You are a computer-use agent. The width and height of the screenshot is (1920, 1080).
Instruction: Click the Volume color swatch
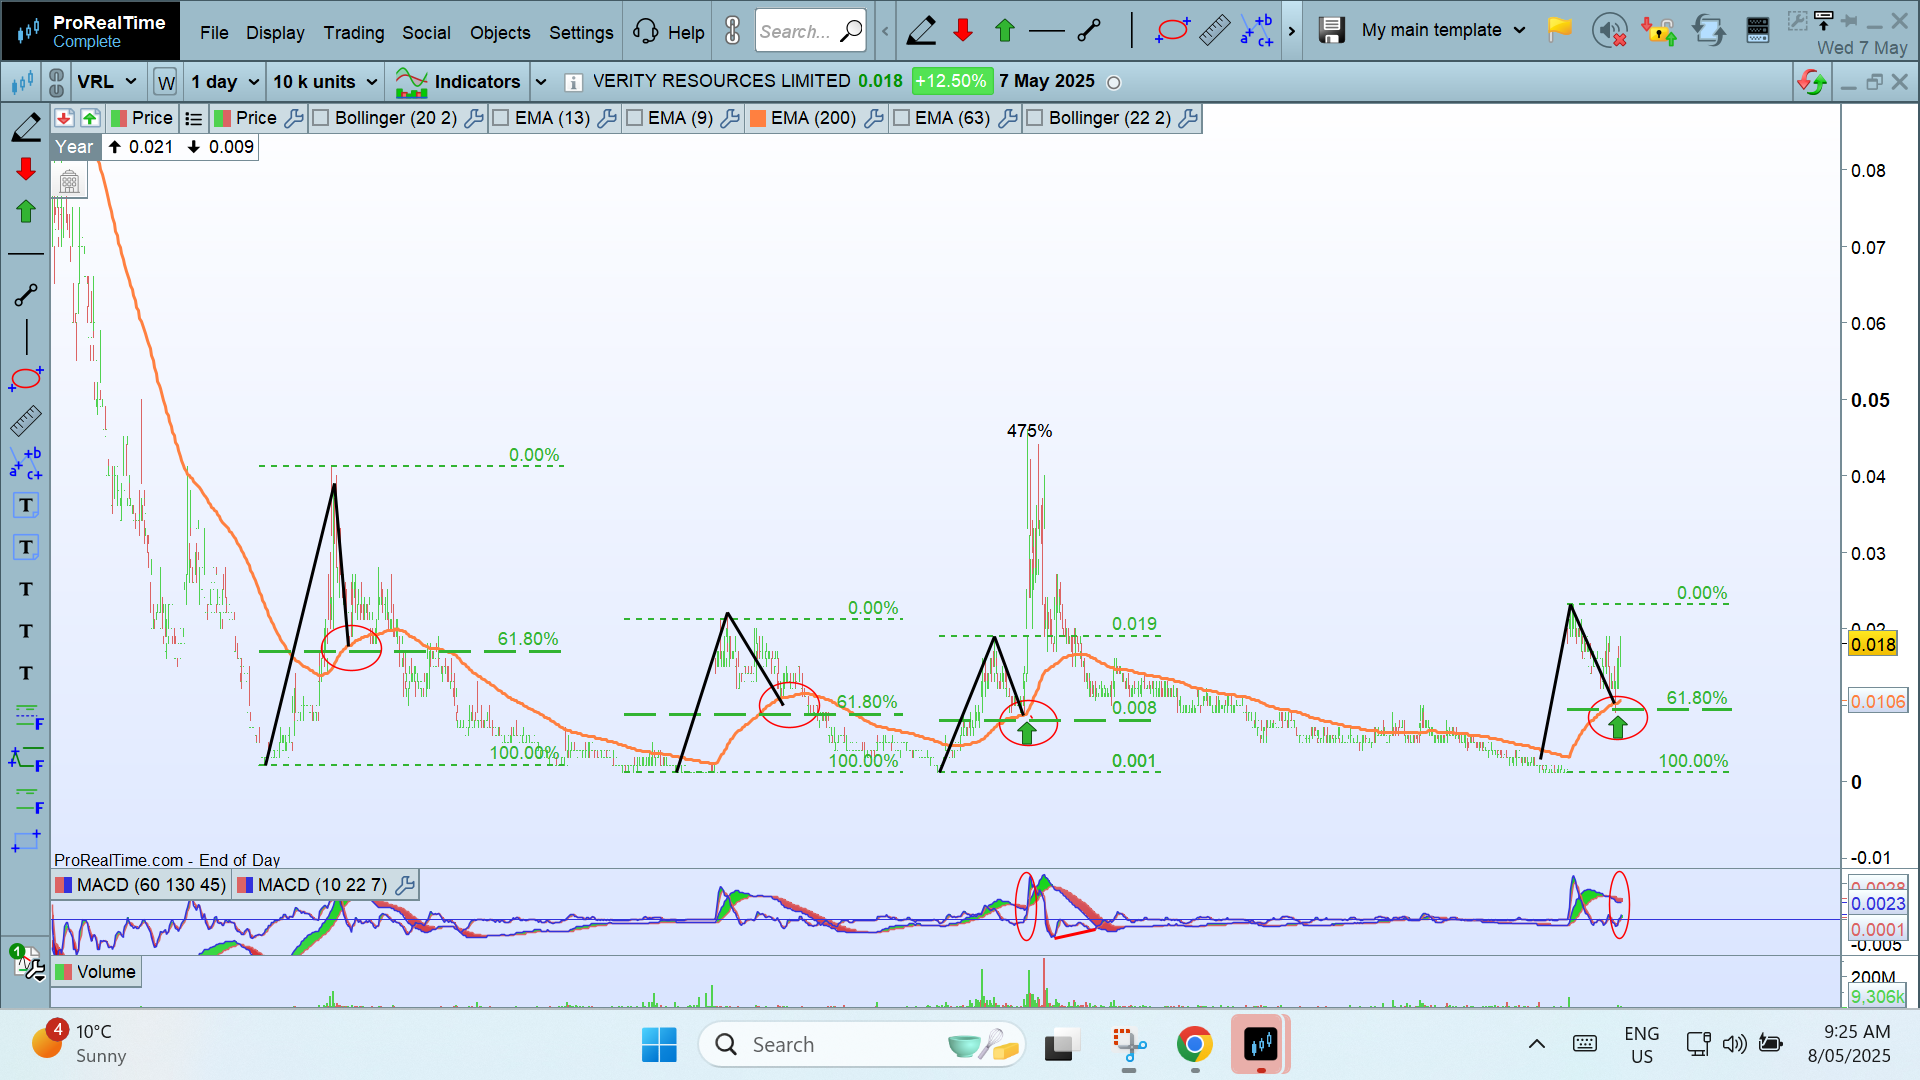63,972
